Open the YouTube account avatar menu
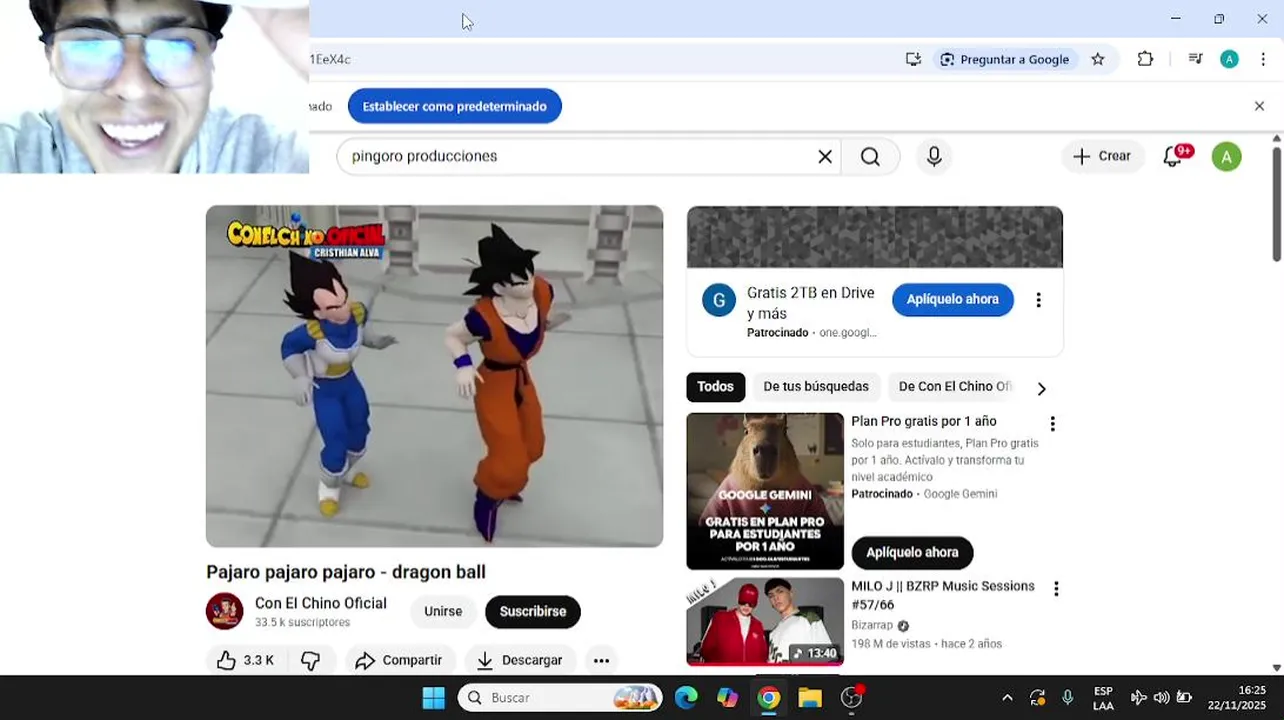Screen dimensions: 1284x720 pos(1226,156)
